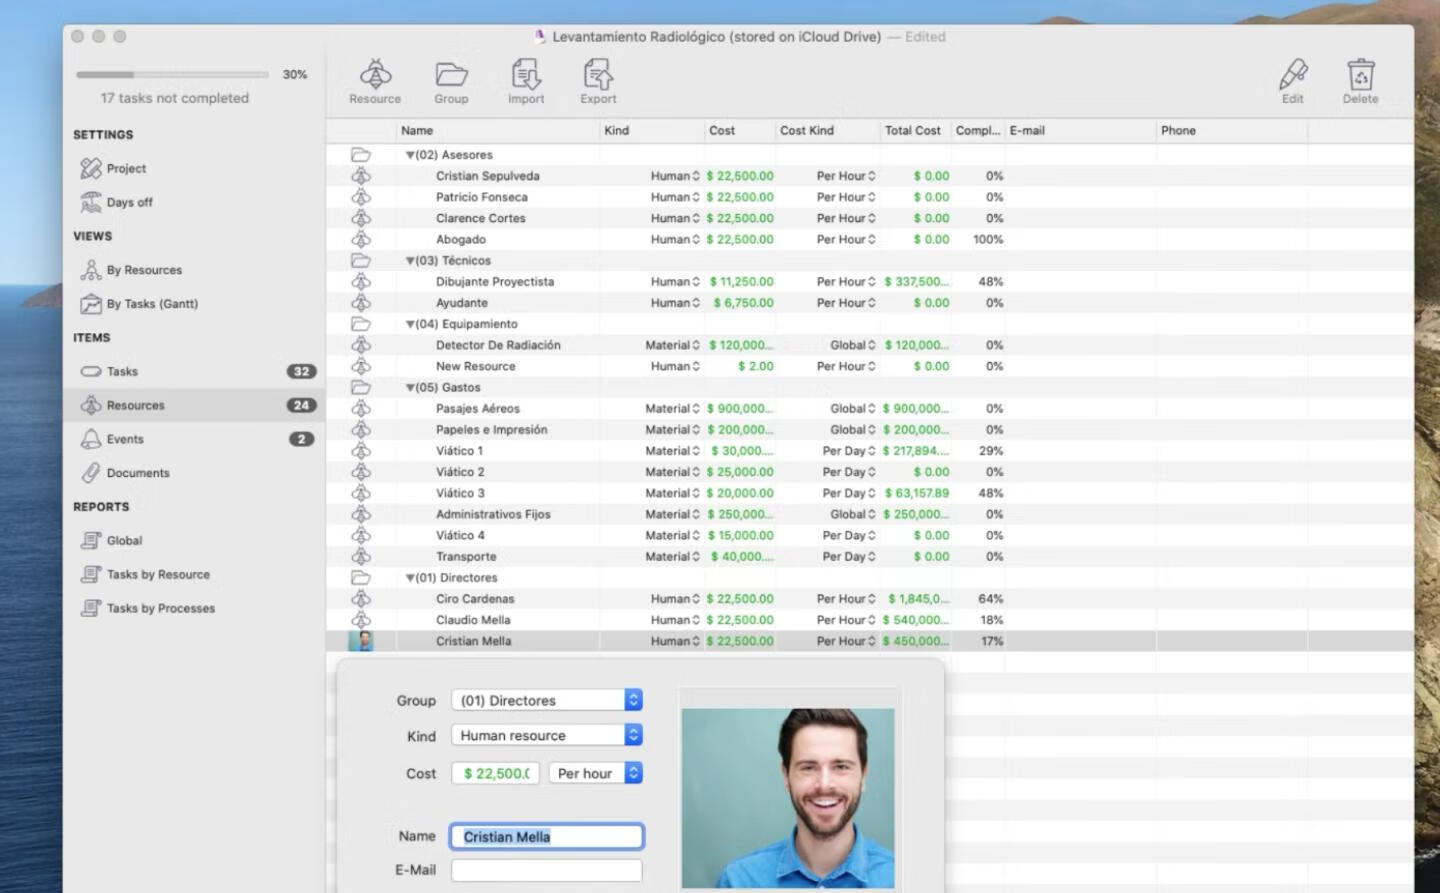The width and height of the screenshot is (1440, 893).
Task: Select the Patricio Fonseca resource
Action: [x=482, y=197]
